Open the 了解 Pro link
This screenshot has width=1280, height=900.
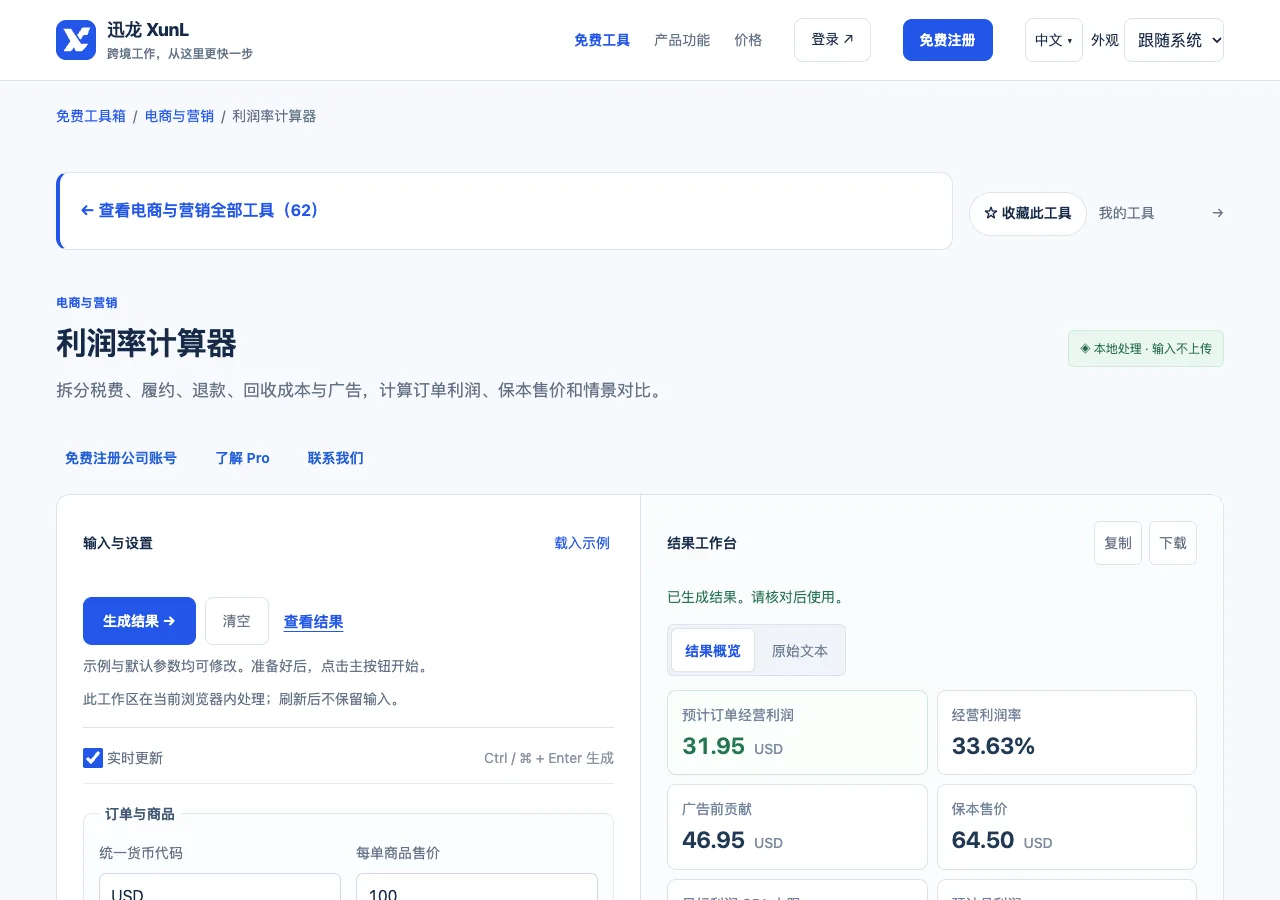click(x=243, y=458)
